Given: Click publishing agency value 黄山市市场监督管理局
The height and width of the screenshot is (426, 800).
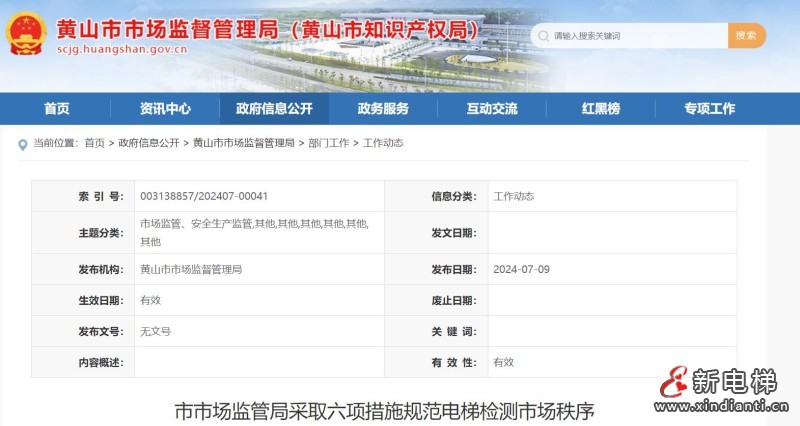Looking at the screenshot, I should pos(191,269).
